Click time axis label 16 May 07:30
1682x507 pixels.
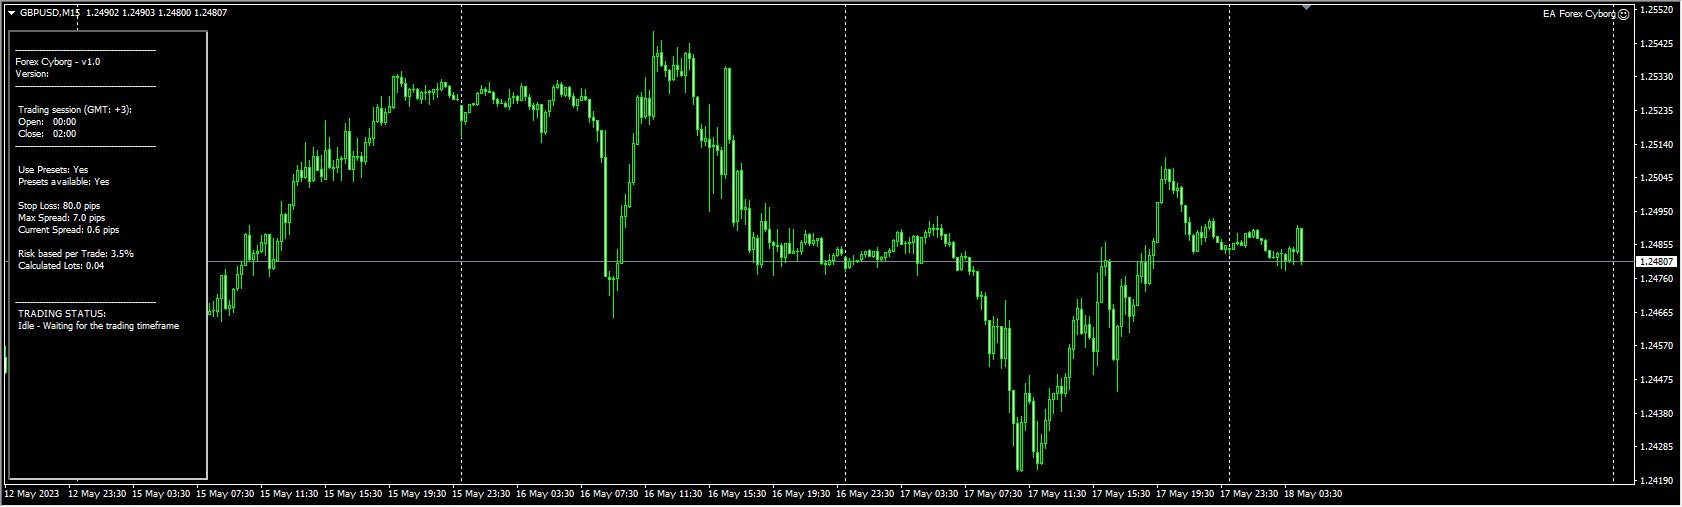click(x=609, y=494)
